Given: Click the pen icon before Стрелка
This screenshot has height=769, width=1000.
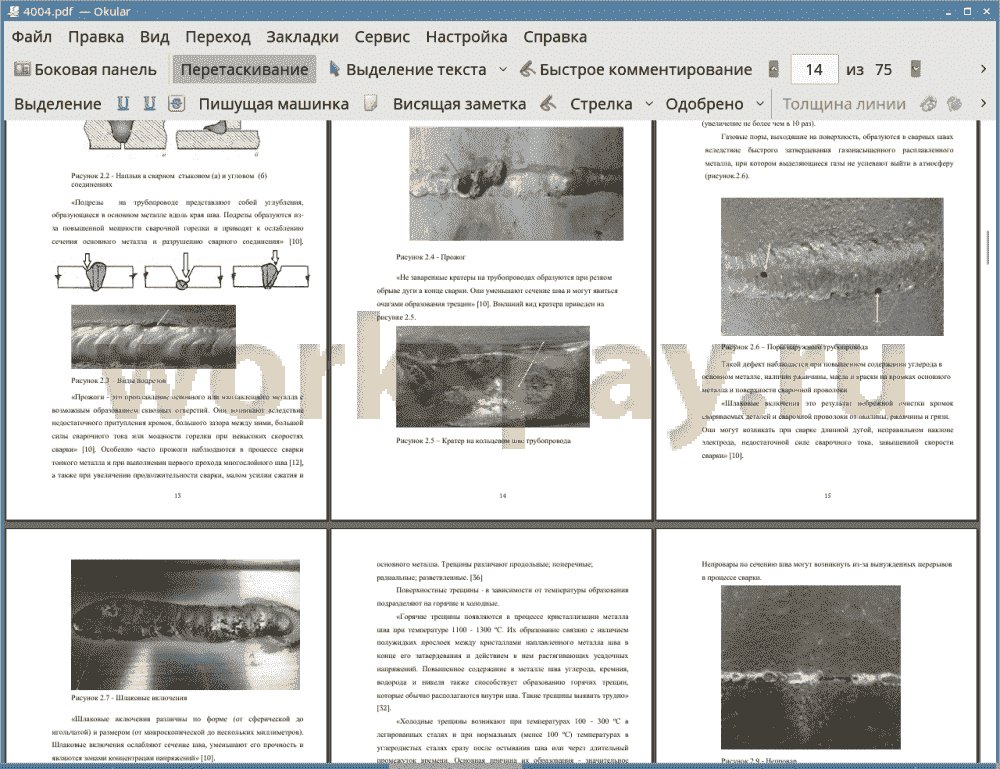Looking at the screenshot, I should coord(548,103).
